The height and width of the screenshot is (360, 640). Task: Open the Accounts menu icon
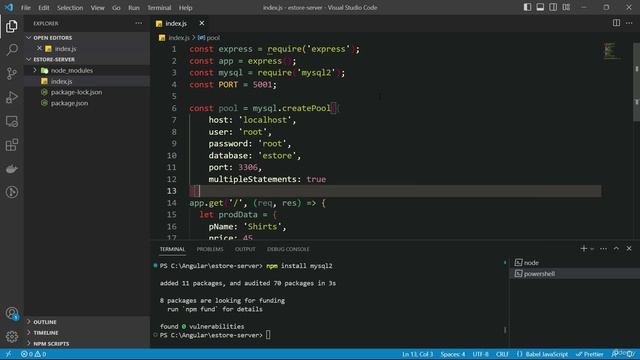pyautogui.click(x=11, y=313)
